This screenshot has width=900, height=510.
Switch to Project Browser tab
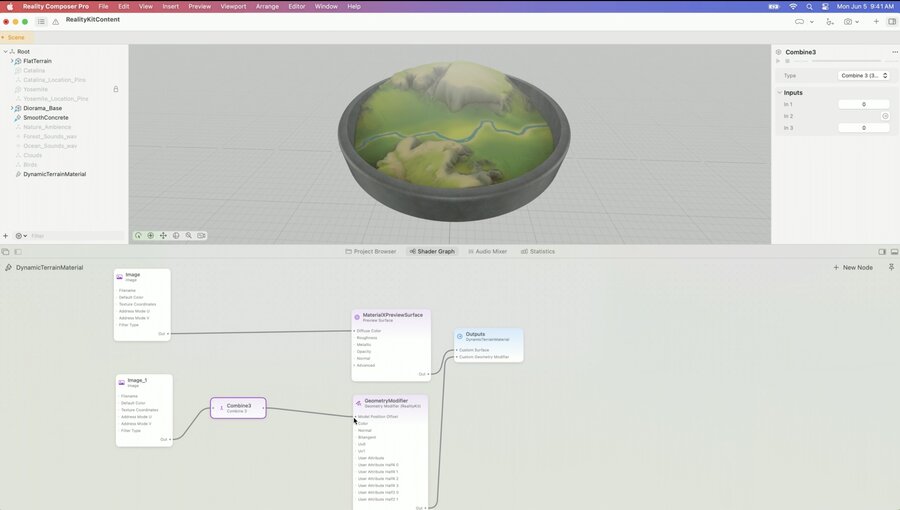pos(371,251)
